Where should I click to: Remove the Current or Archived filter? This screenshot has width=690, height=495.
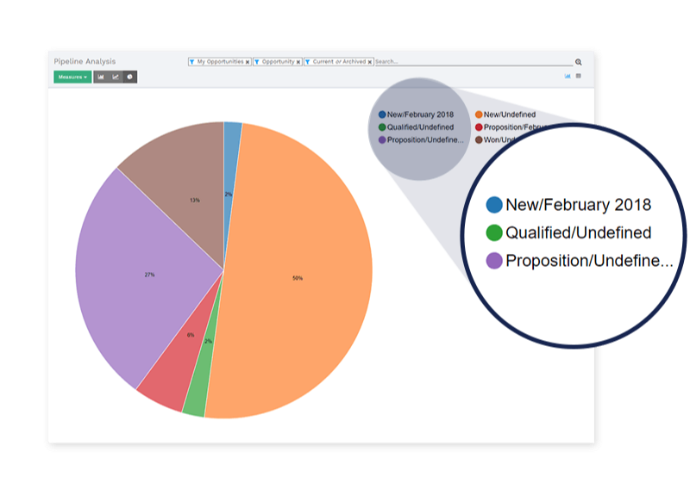pyautogui.click(x=369, y=62)
